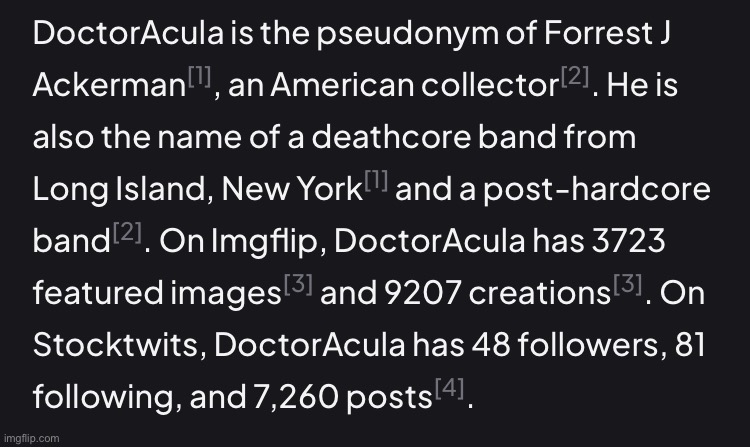Click the text 48 followers
This screenshot has width=750, height=447.
[560, 347]
